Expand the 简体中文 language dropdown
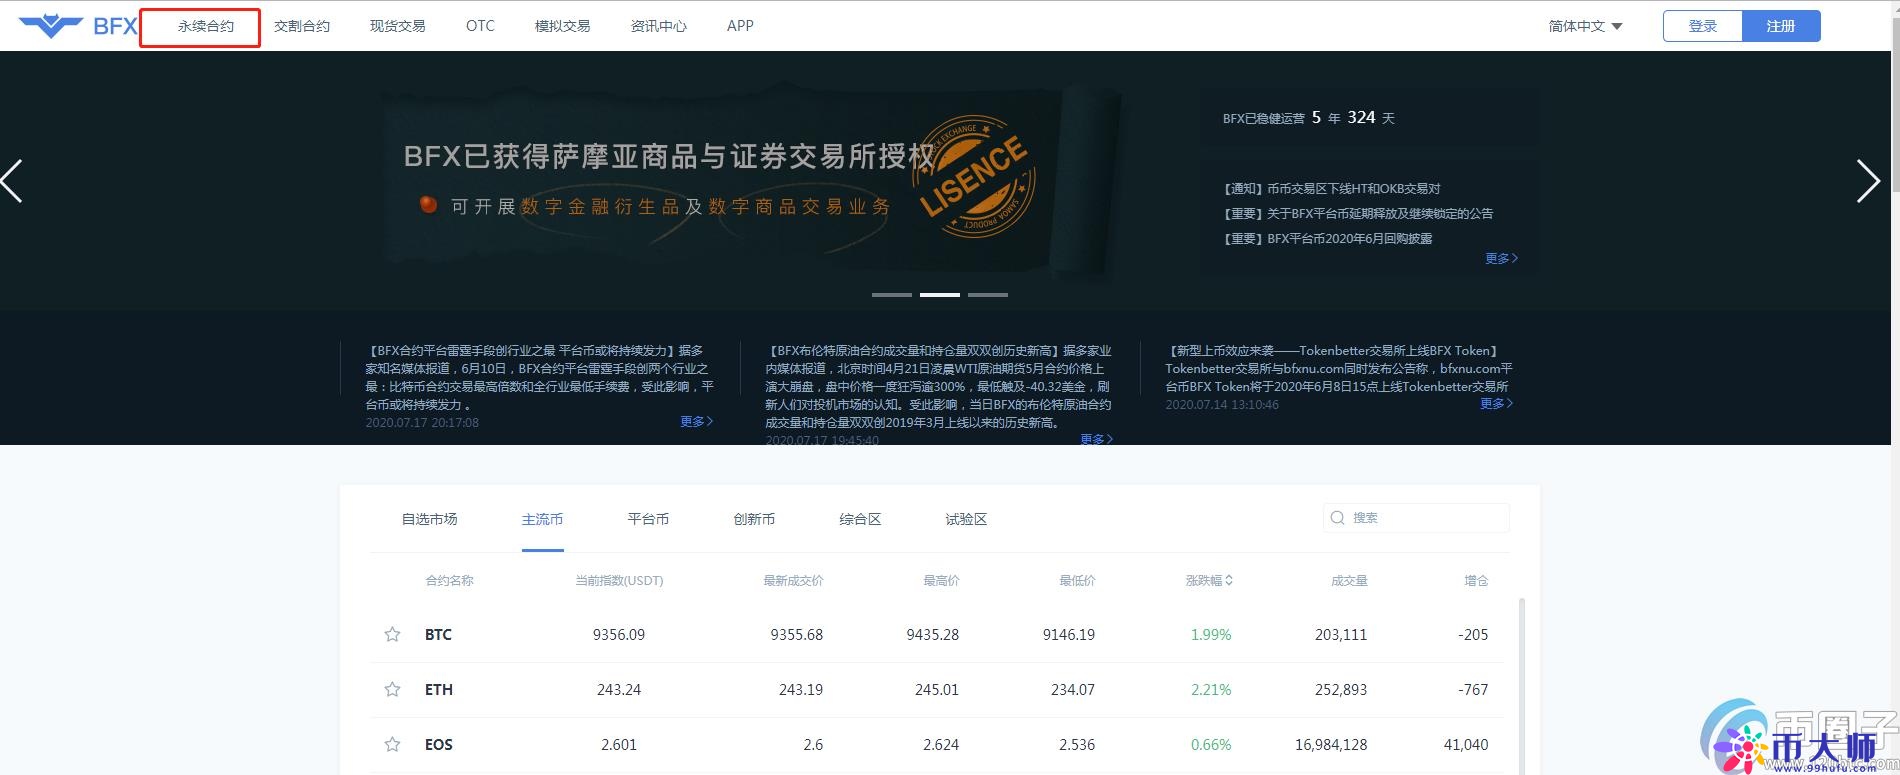This screenshot has width=1900, height=775. pos(1586,26)
